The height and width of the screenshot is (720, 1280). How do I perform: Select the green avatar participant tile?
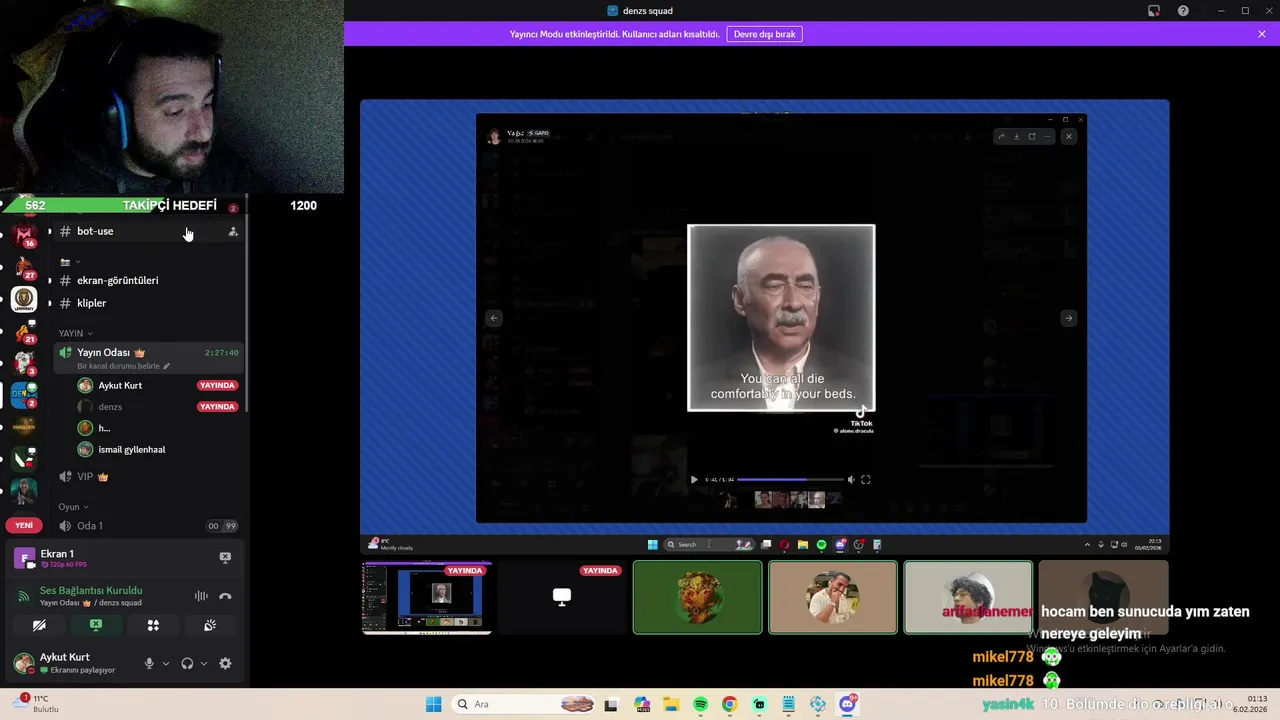697,597
